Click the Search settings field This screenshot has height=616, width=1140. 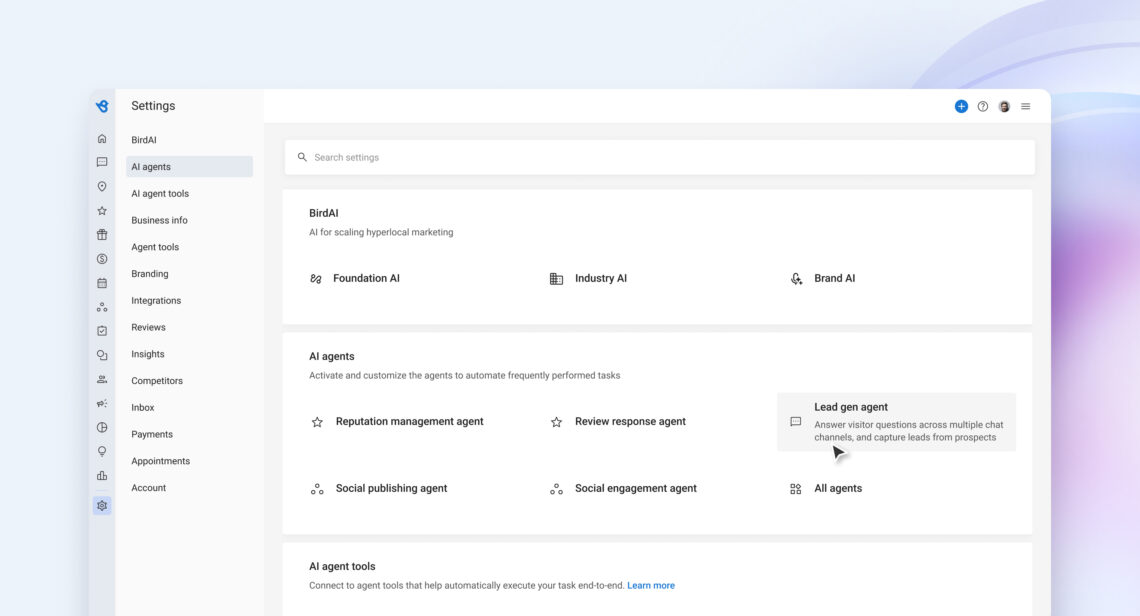pyautogui.click(x=660, y=157)
